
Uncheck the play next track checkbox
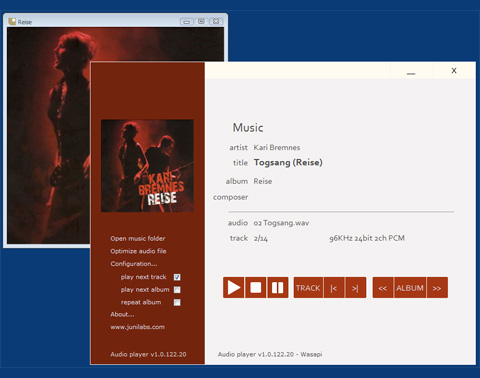click(177, 277)
